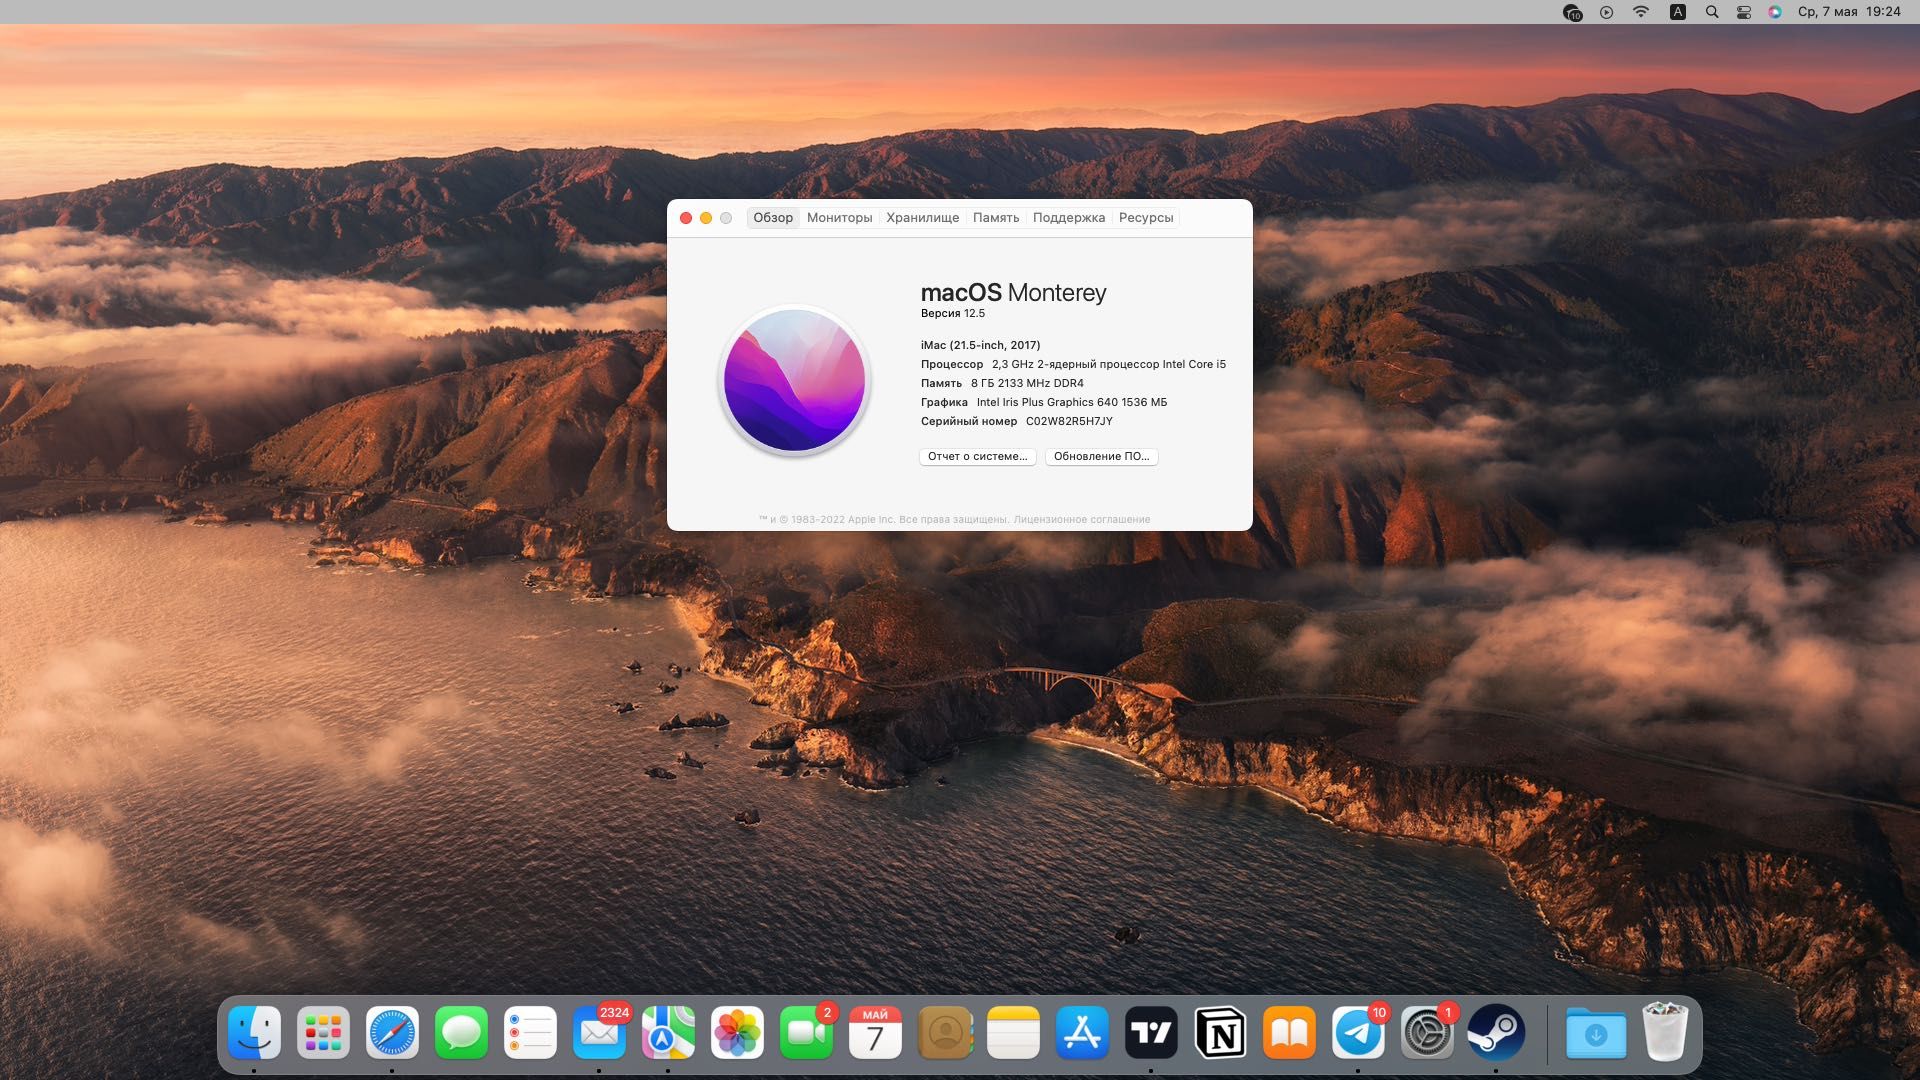Close the About This Mac window
The height and width of the screenshot is (1080, 1920).
tap(686, 218)
